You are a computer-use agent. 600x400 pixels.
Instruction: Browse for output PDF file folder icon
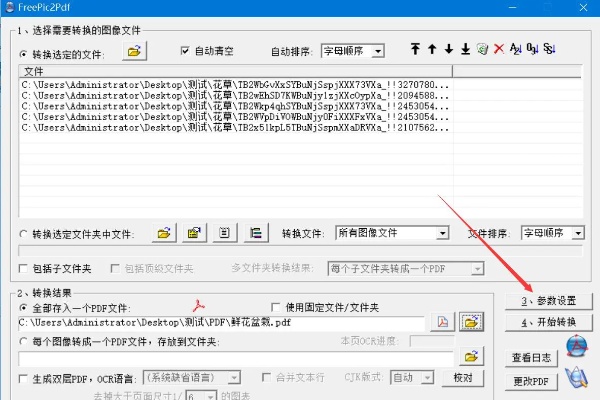point(471,322)
